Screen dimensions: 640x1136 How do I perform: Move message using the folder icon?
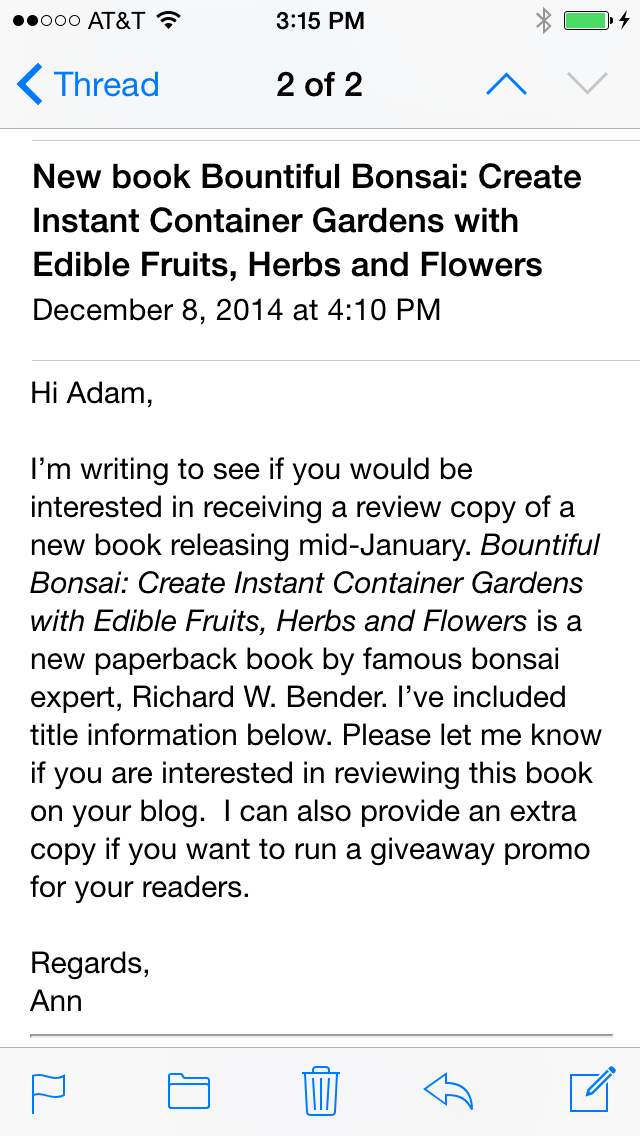[188, 1091]
